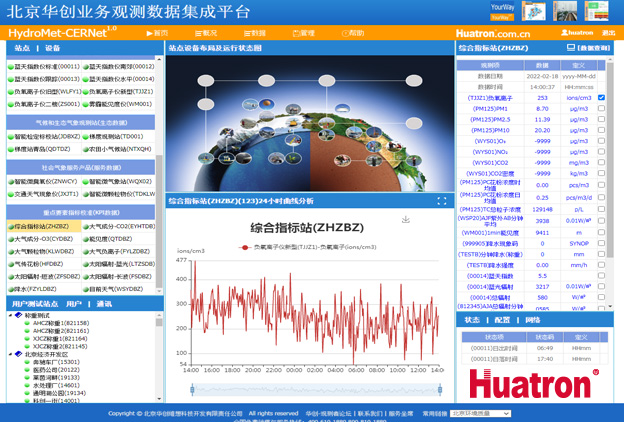Click the fullscreen icon on station map header

(442, 48)
